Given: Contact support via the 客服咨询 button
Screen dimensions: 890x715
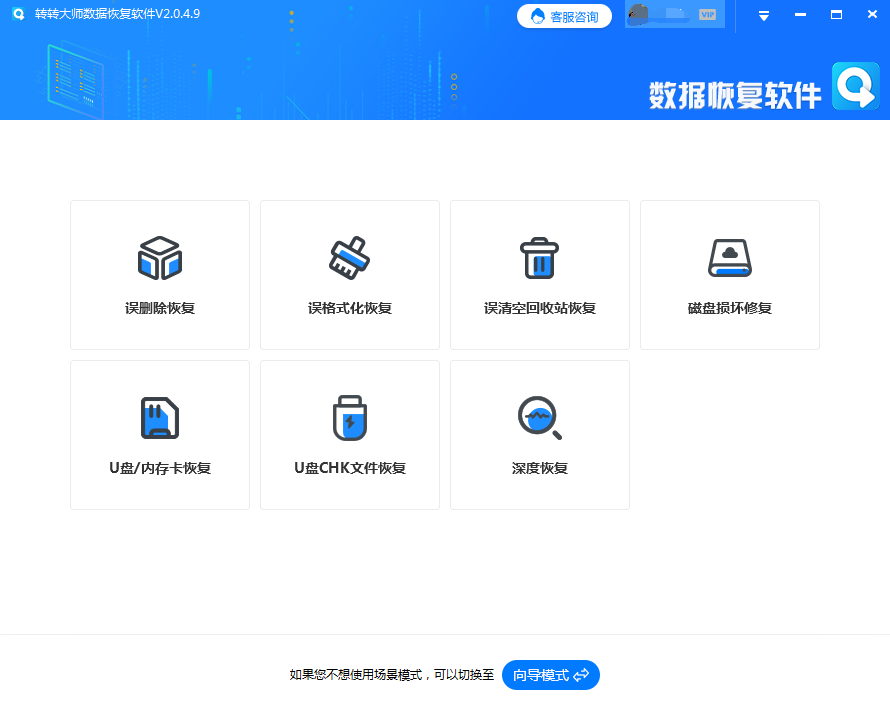Looking at the screenshot, I should pyautogui.click(x=564, y=15).
